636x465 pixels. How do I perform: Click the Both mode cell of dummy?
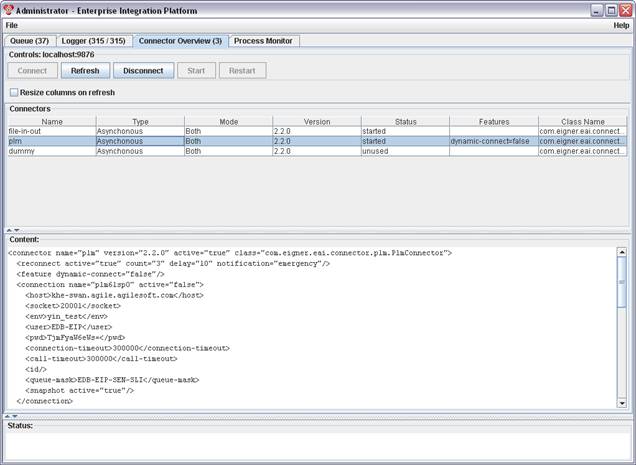(x=229, y=151)
